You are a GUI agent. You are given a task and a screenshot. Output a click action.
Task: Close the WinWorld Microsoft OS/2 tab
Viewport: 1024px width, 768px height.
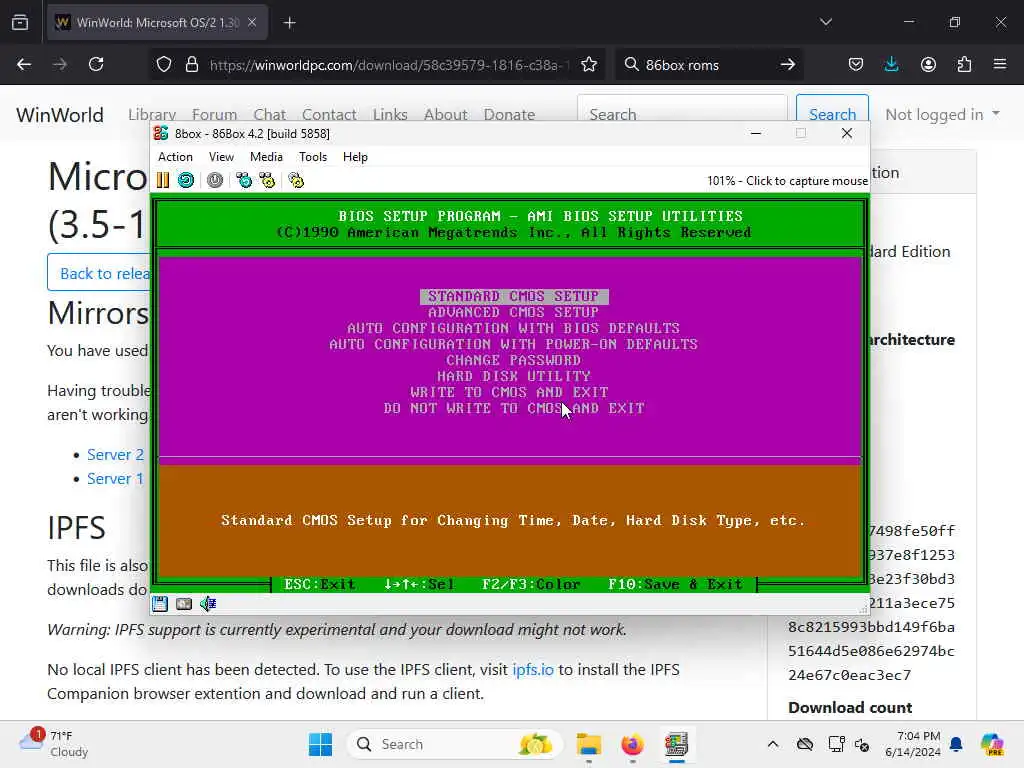point(252,22)
